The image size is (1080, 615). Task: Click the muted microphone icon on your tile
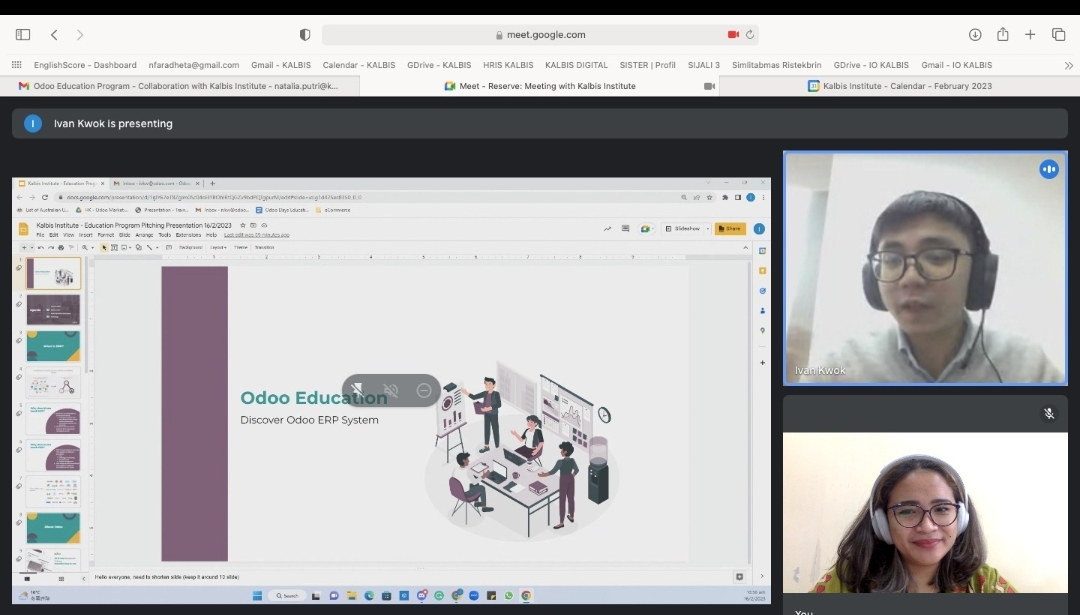(x=1049, y=413)
